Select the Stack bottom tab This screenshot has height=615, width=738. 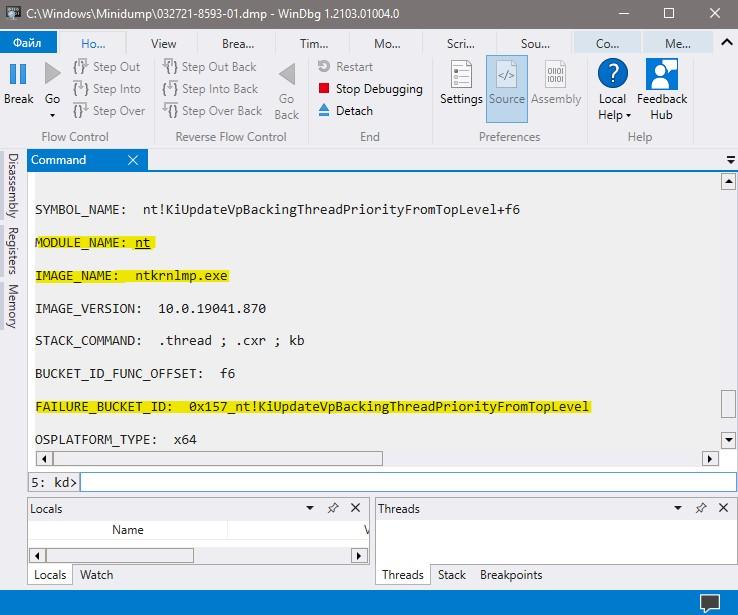pos(452,575)
